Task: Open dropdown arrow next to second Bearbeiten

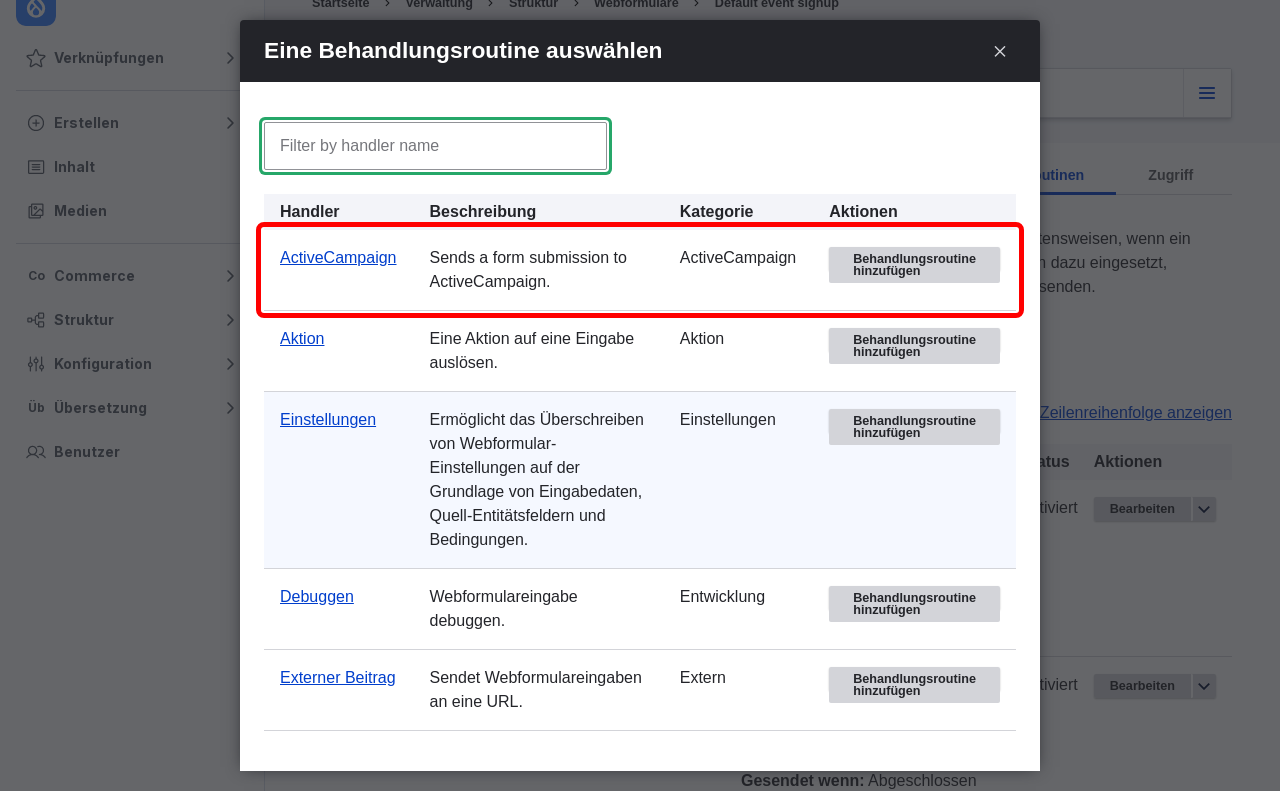Action: pyautogui.click(x=1204, y=686)
